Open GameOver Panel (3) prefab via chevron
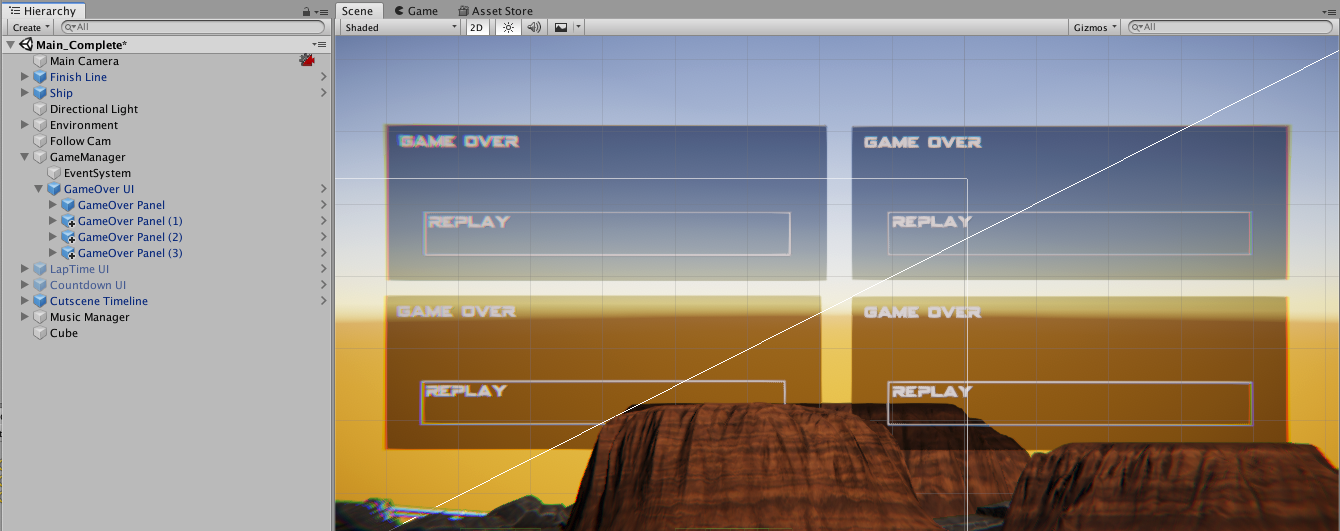 click(x=323, y=253)
